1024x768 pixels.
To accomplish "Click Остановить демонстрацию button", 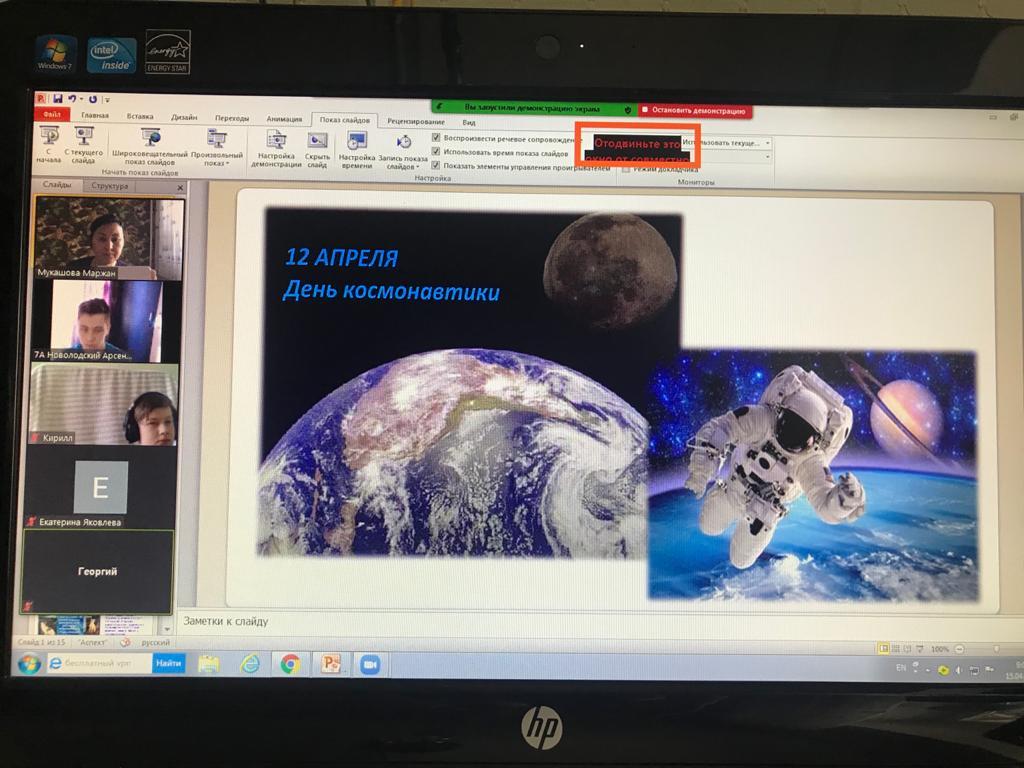I will pos(695,110).
